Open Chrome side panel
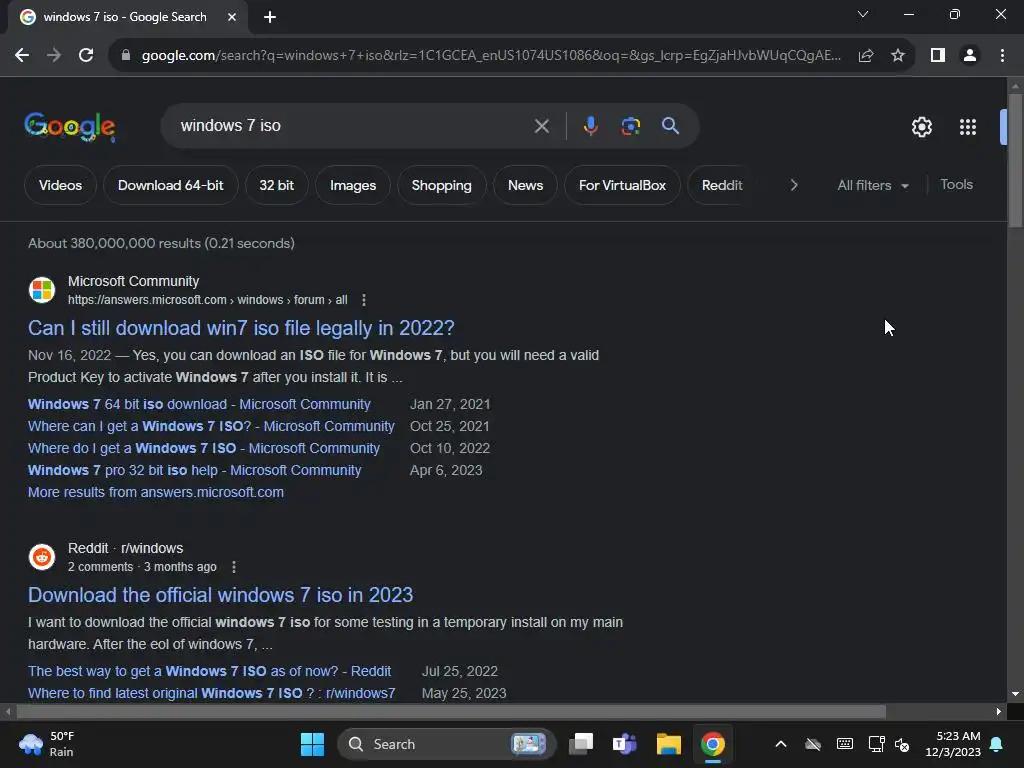 pyautogui.click(x=938, y=56)
